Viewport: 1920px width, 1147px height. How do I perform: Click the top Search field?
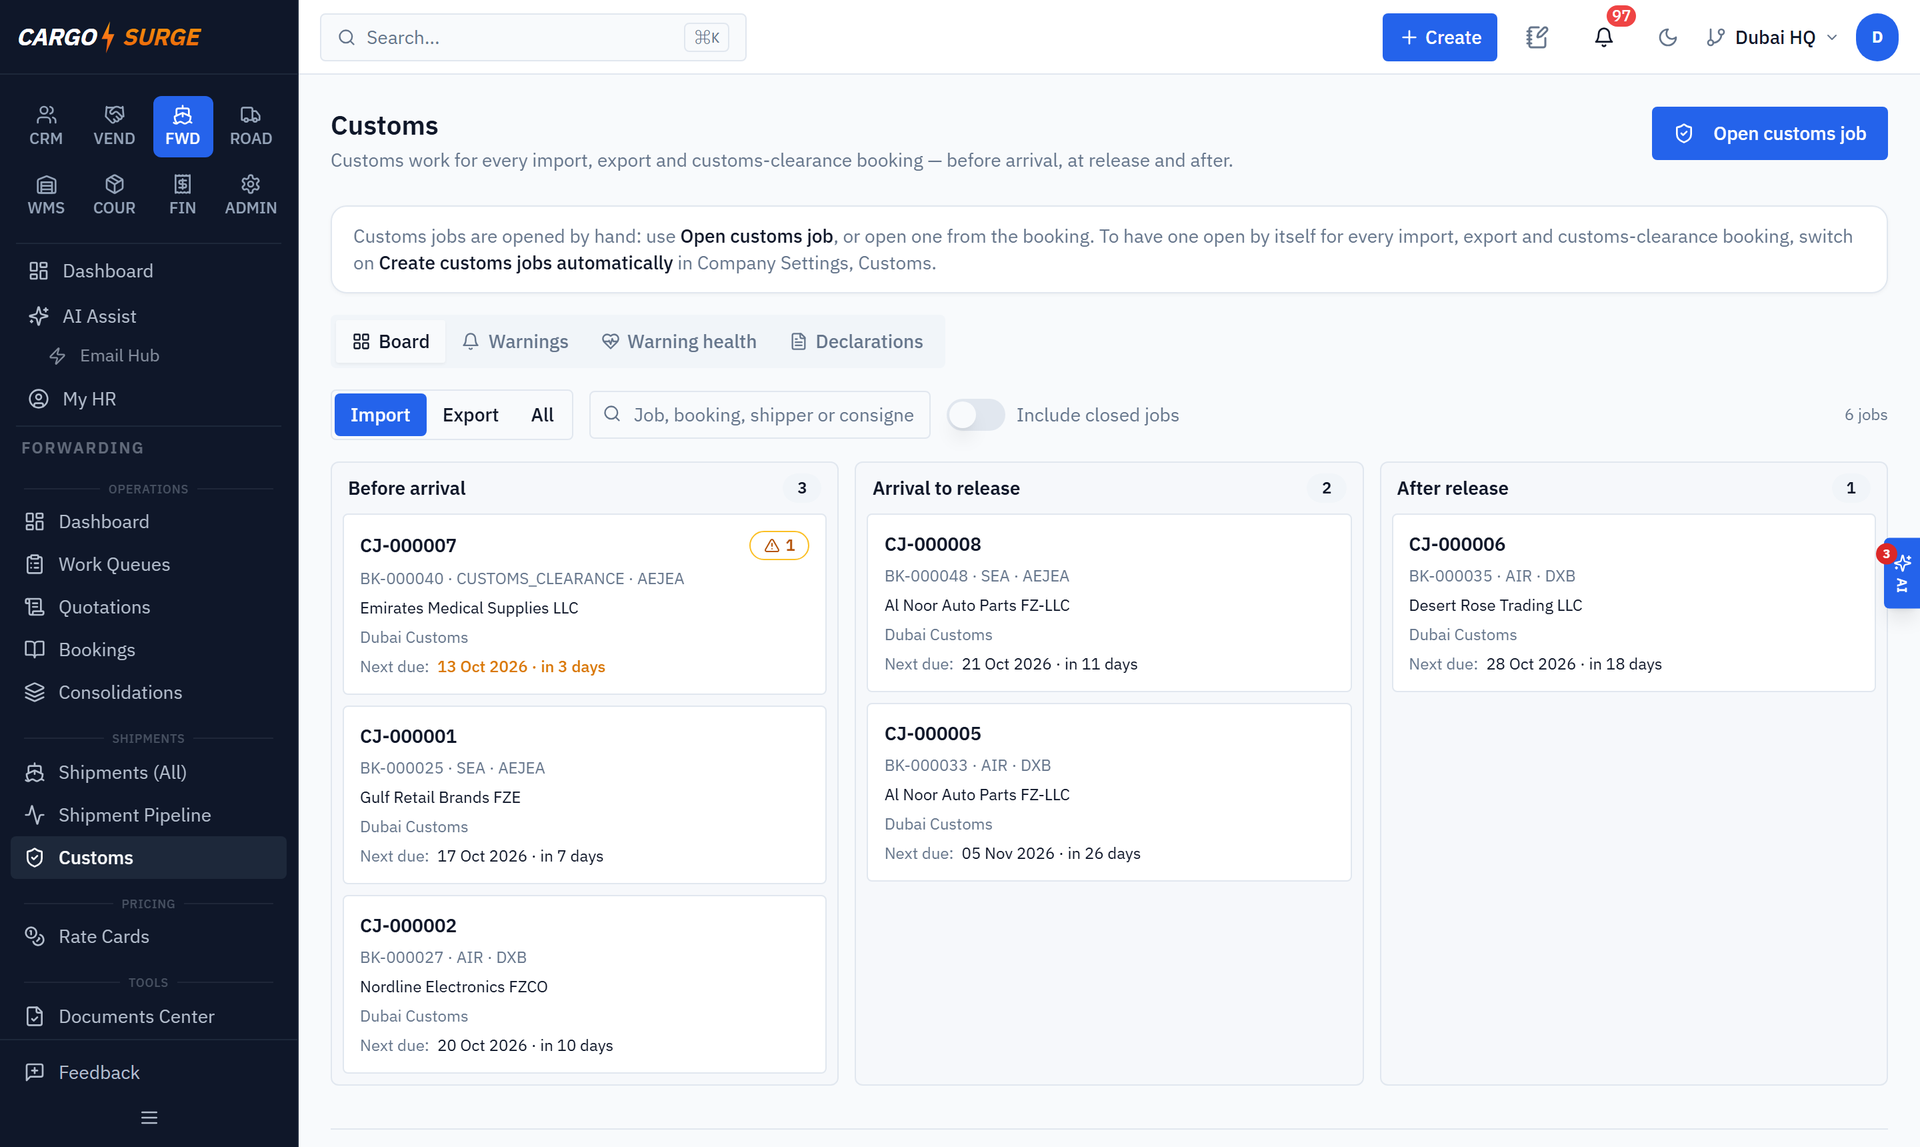[533, 37]
